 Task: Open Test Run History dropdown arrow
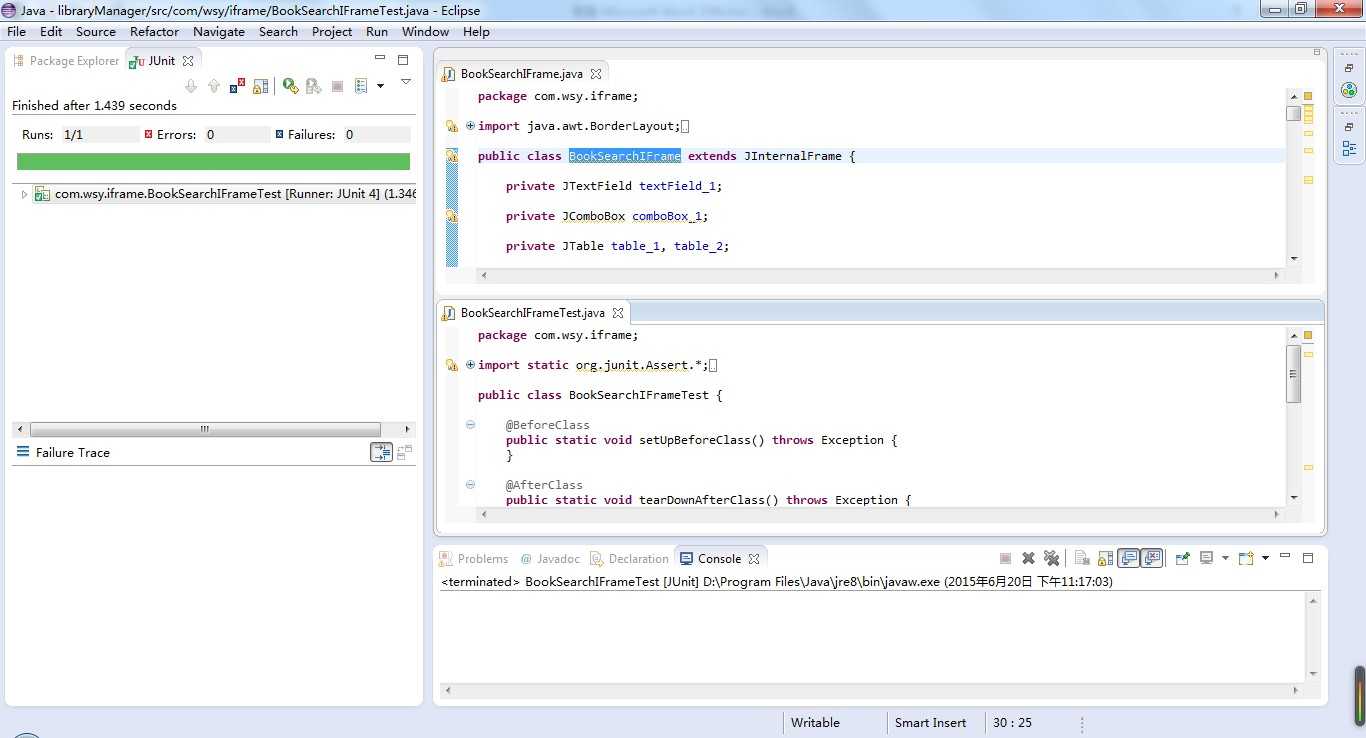380,86
